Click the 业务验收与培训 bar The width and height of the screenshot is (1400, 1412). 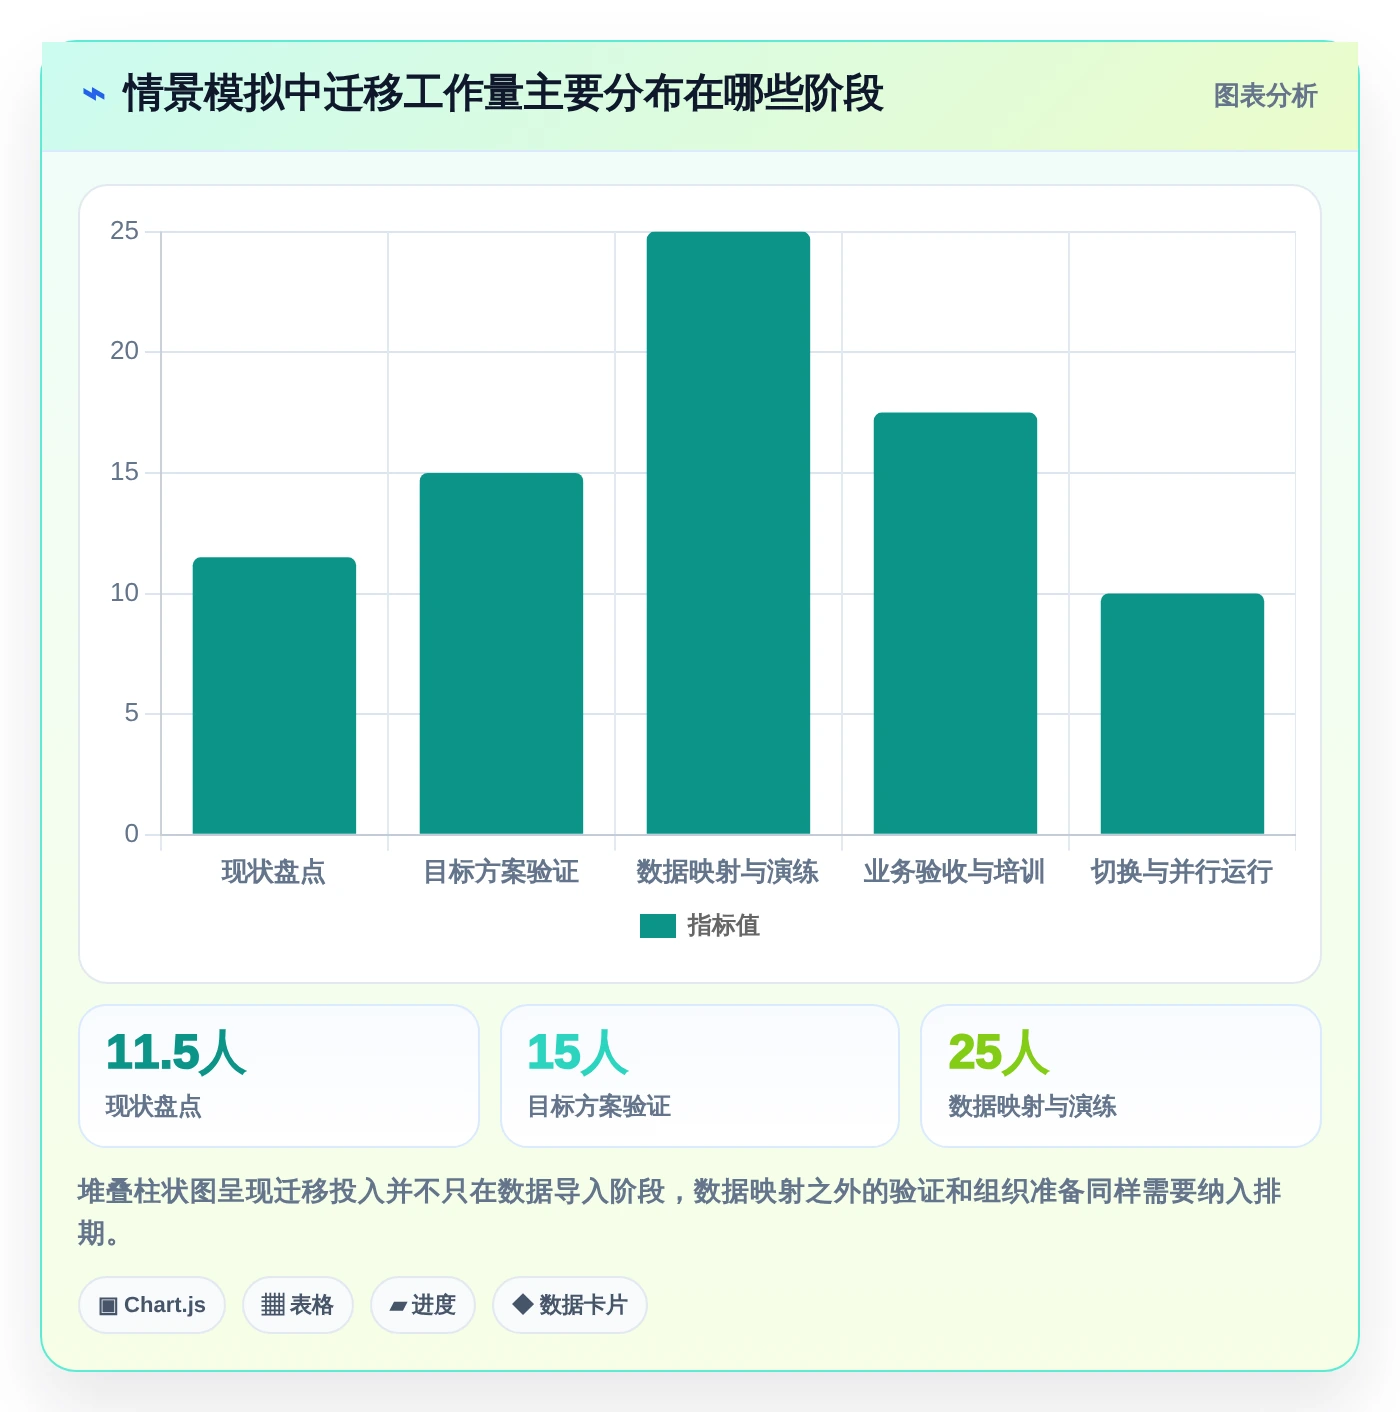[x=955, y=623]
